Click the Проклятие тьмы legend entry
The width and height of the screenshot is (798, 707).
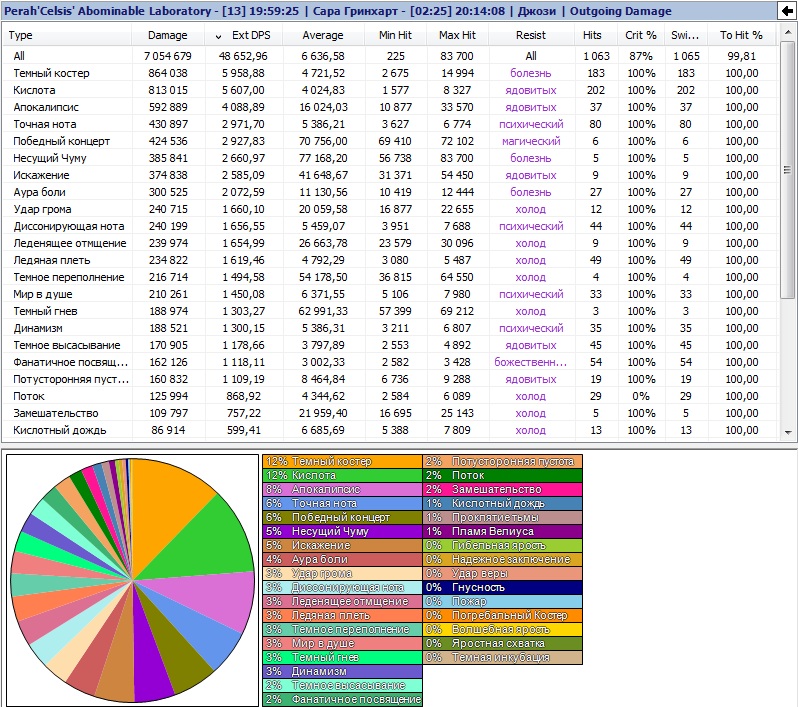click(x=503, y=517)
